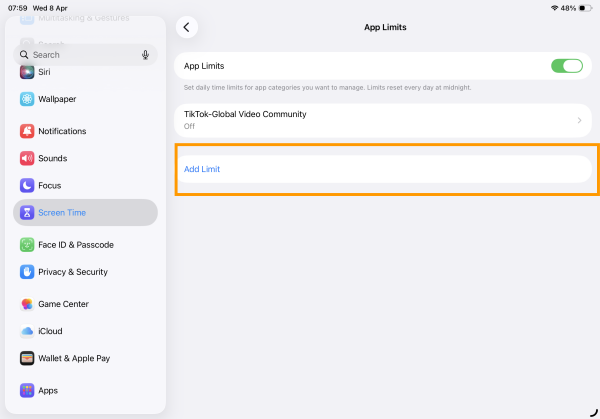Open Privacy & Security settings
600x419 pixels.
tap(85, 272)
